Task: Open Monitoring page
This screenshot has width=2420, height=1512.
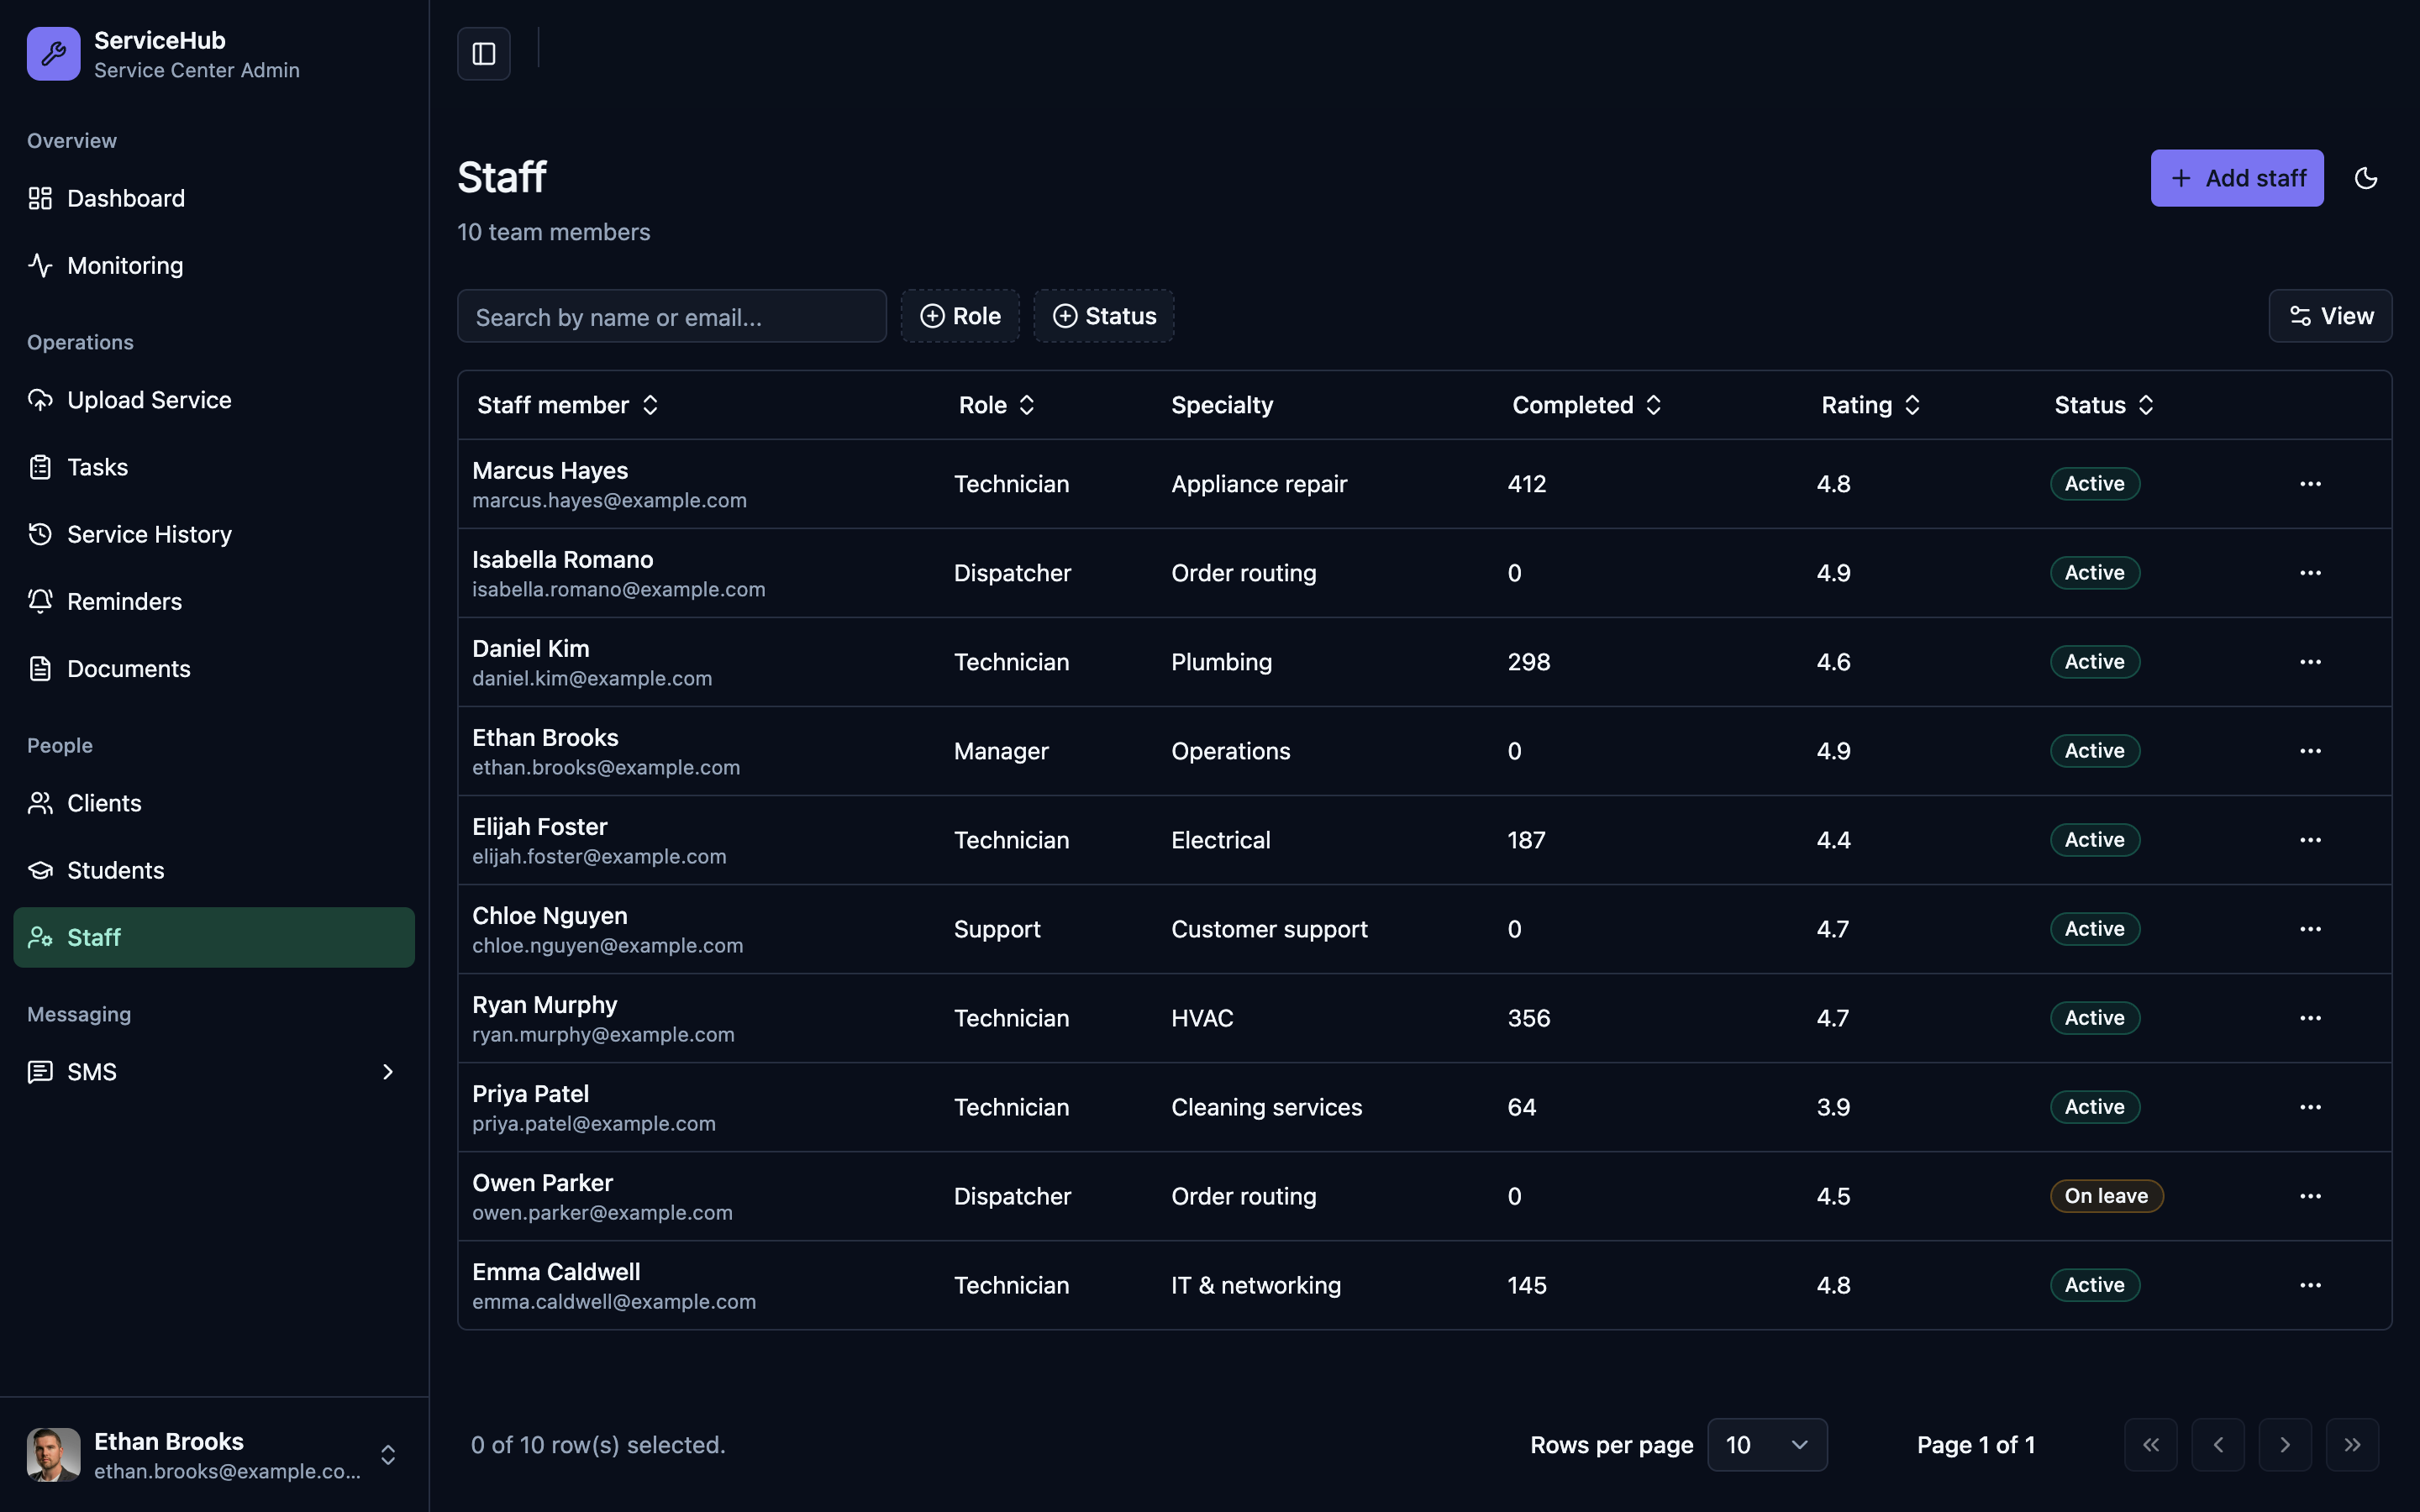Action: [x=214, y=265]
